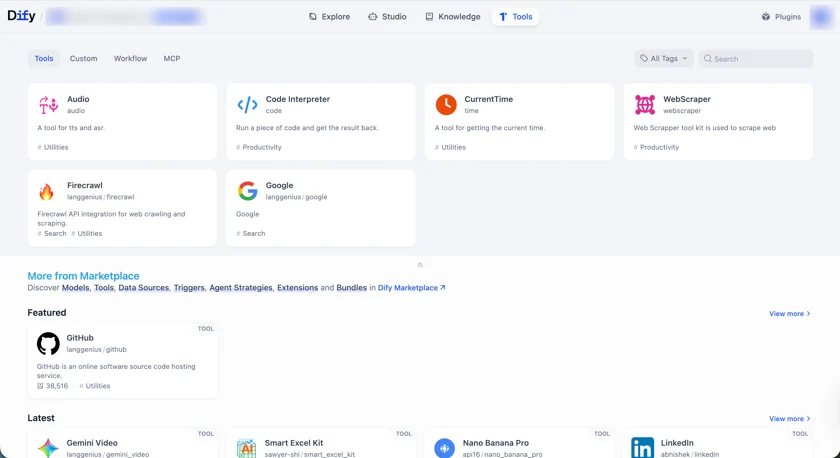Click the Plugins box icon
The image size is (840, 458).
tap(766, 17)
